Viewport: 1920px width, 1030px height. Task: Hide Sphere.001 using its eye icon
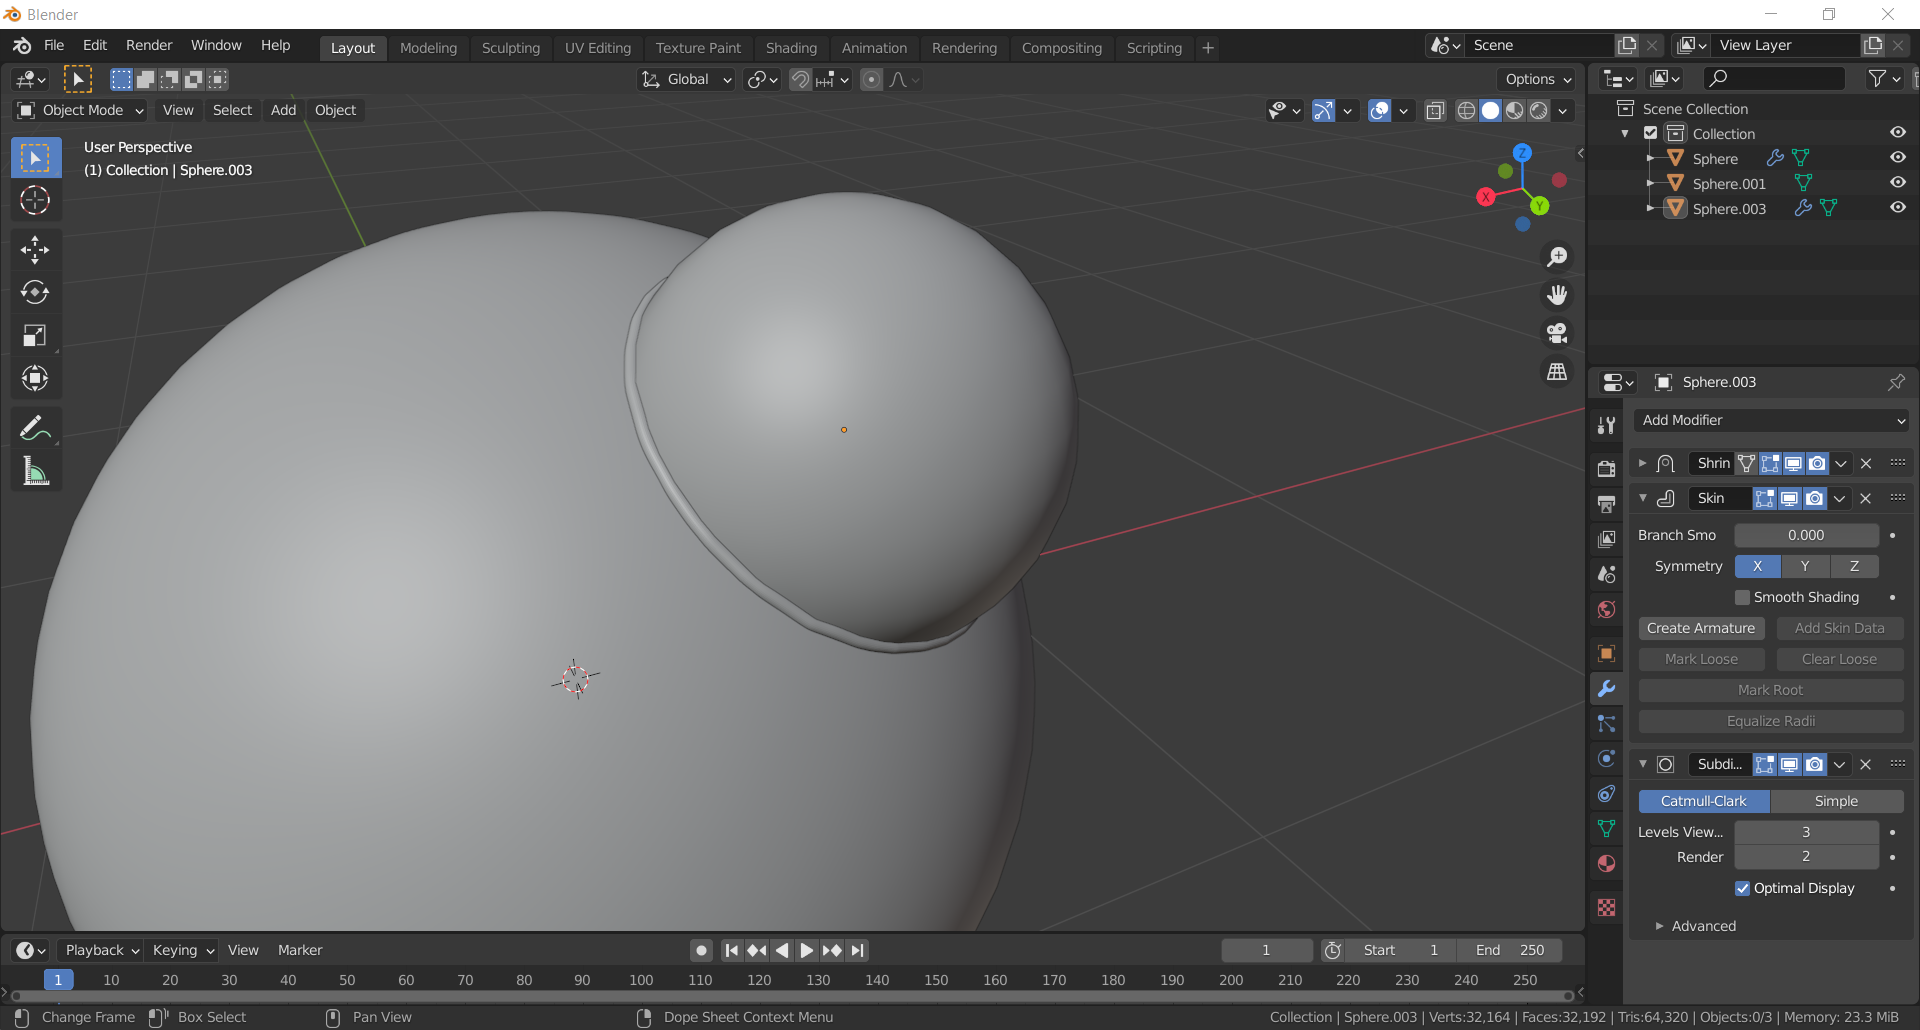pos(1897,182)
